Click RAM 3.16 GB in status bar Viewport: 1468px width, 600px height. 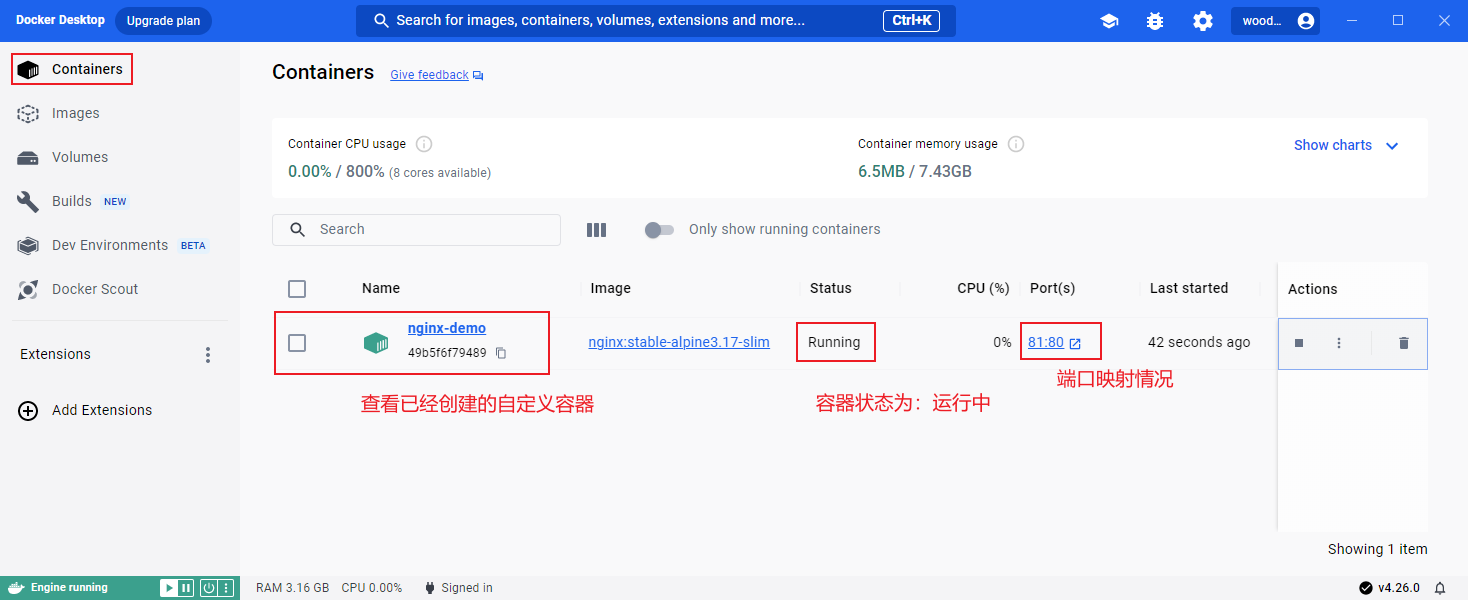pyautogui.click(x=292, y=588)
